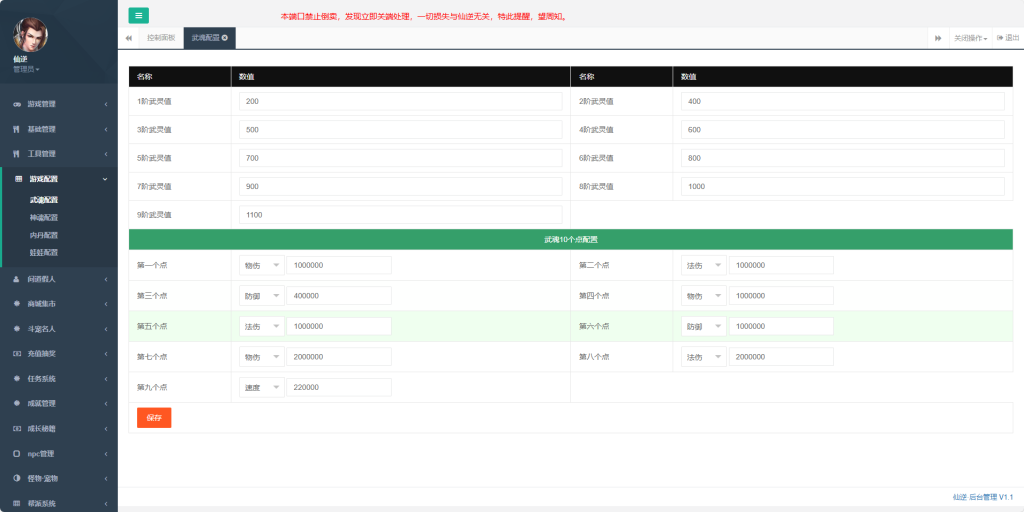Click the 8阶武灵值 input showing 1000
This screenshot has width=1024, height=512.
pyautogui.click(x=842, y=186)
